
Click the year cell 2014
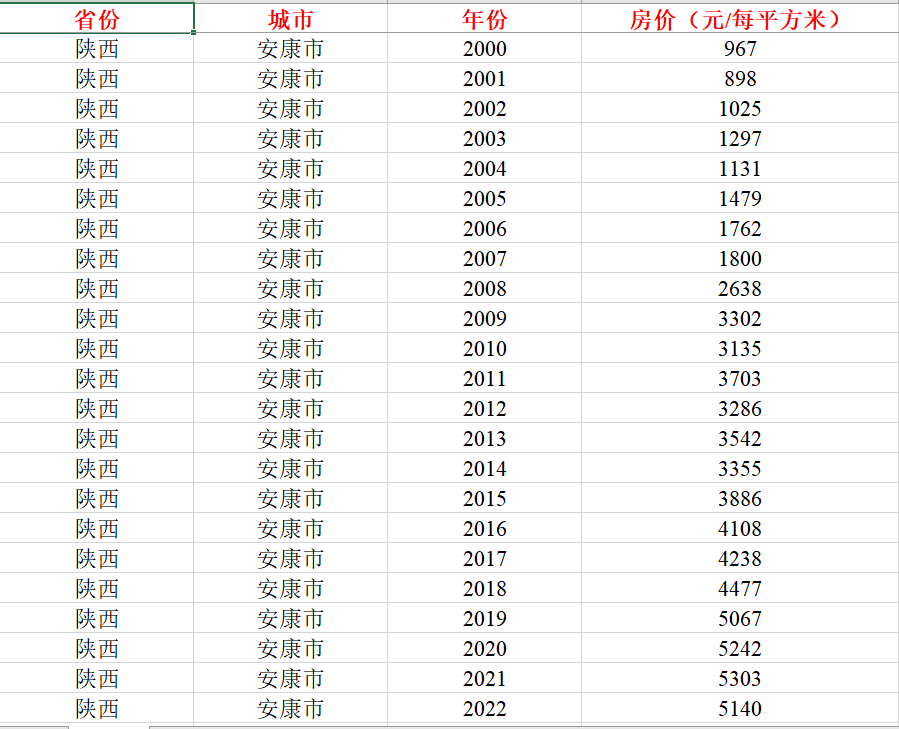[484, 468]
